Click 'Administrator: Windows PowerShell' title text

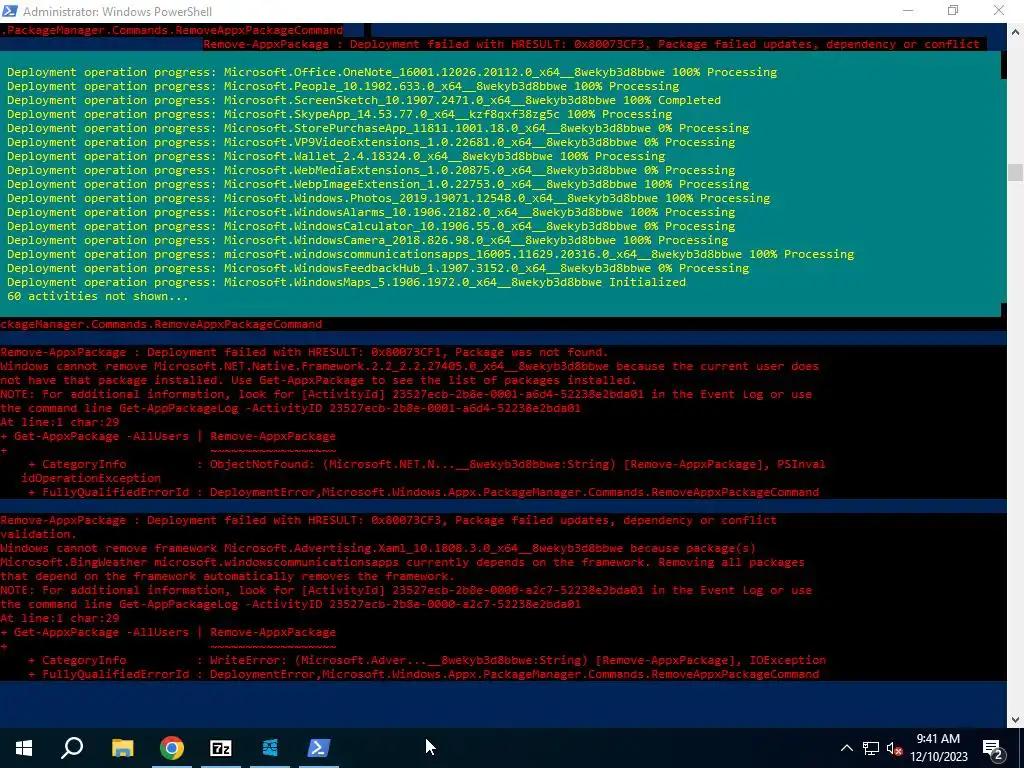pyautogui.click(x=118, y=11)
